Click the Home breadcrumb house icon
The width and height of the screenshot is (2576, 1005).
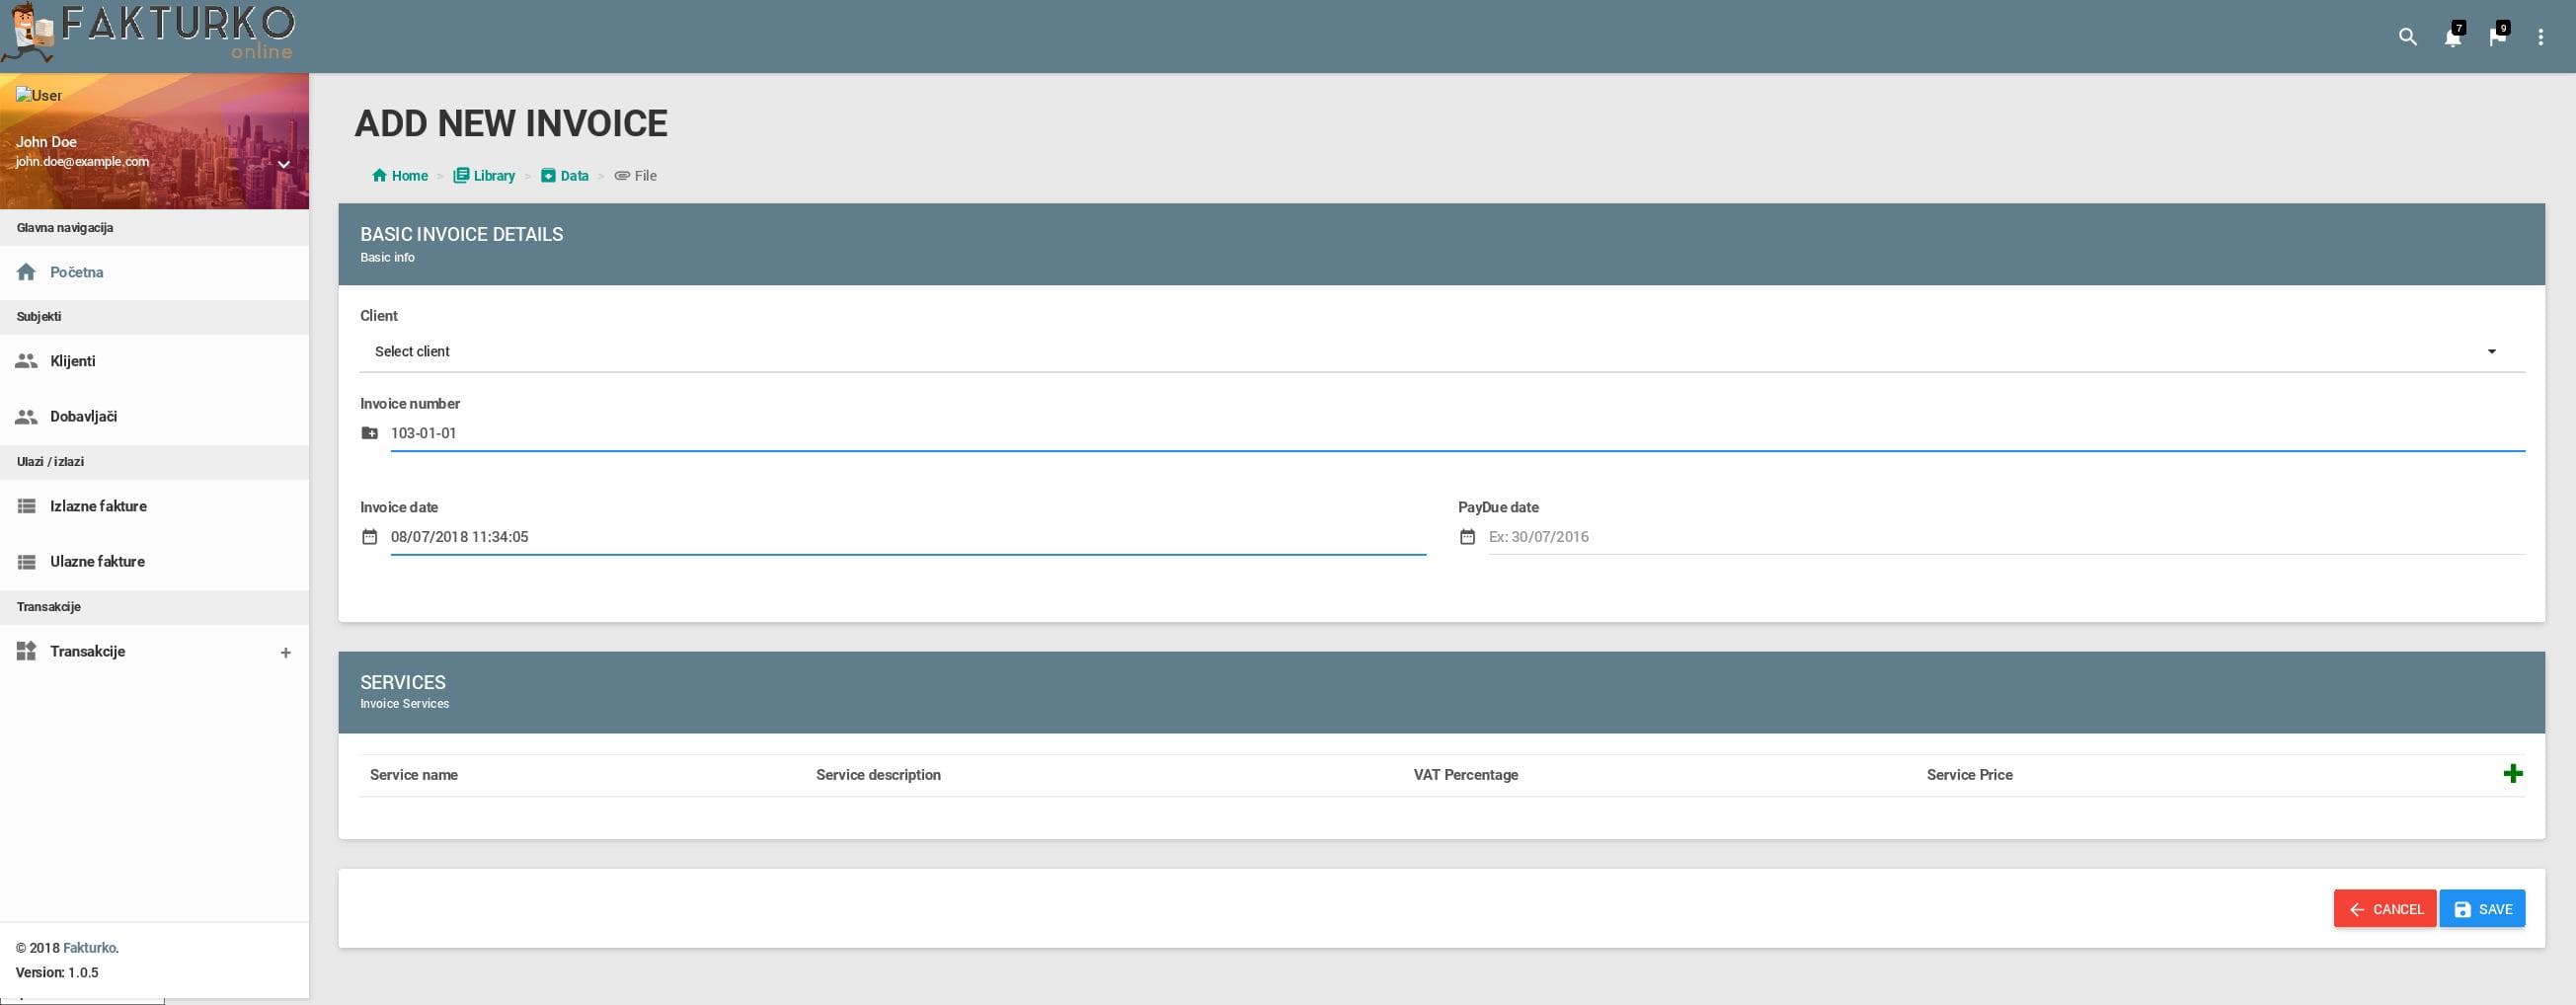(379, 176)
